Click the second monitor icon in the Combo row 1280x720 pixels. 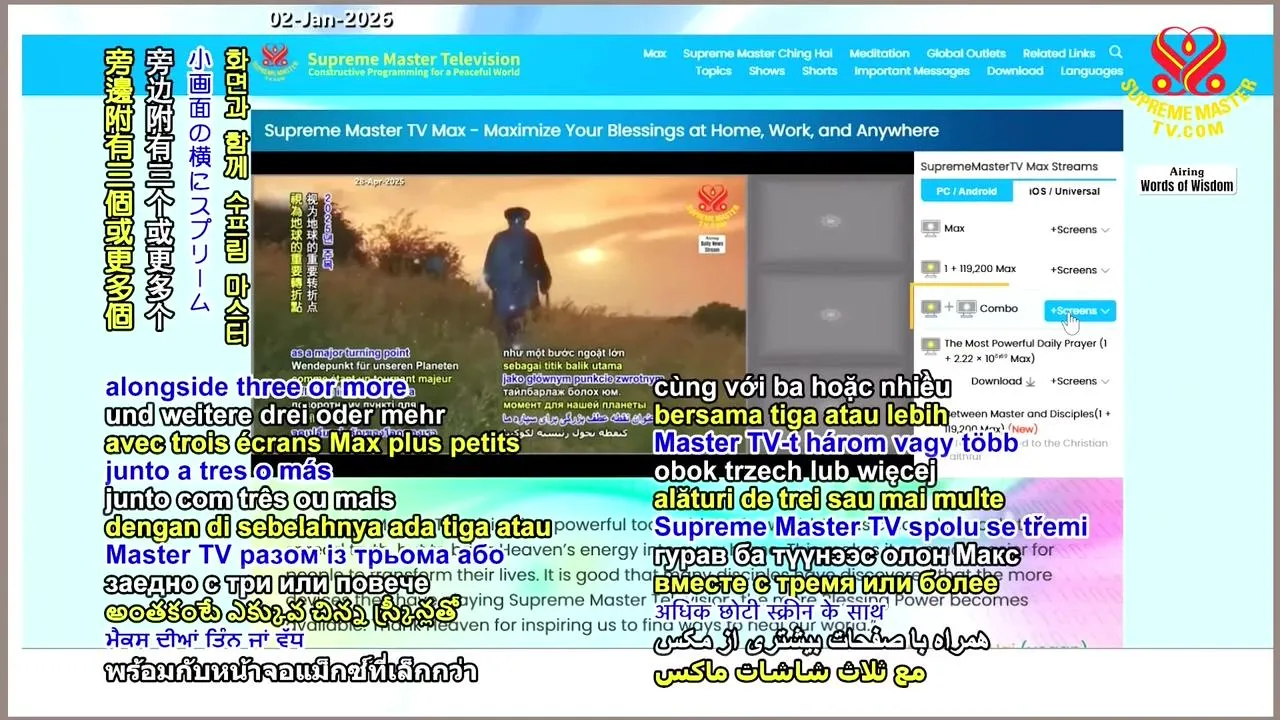tap(966, 309)
